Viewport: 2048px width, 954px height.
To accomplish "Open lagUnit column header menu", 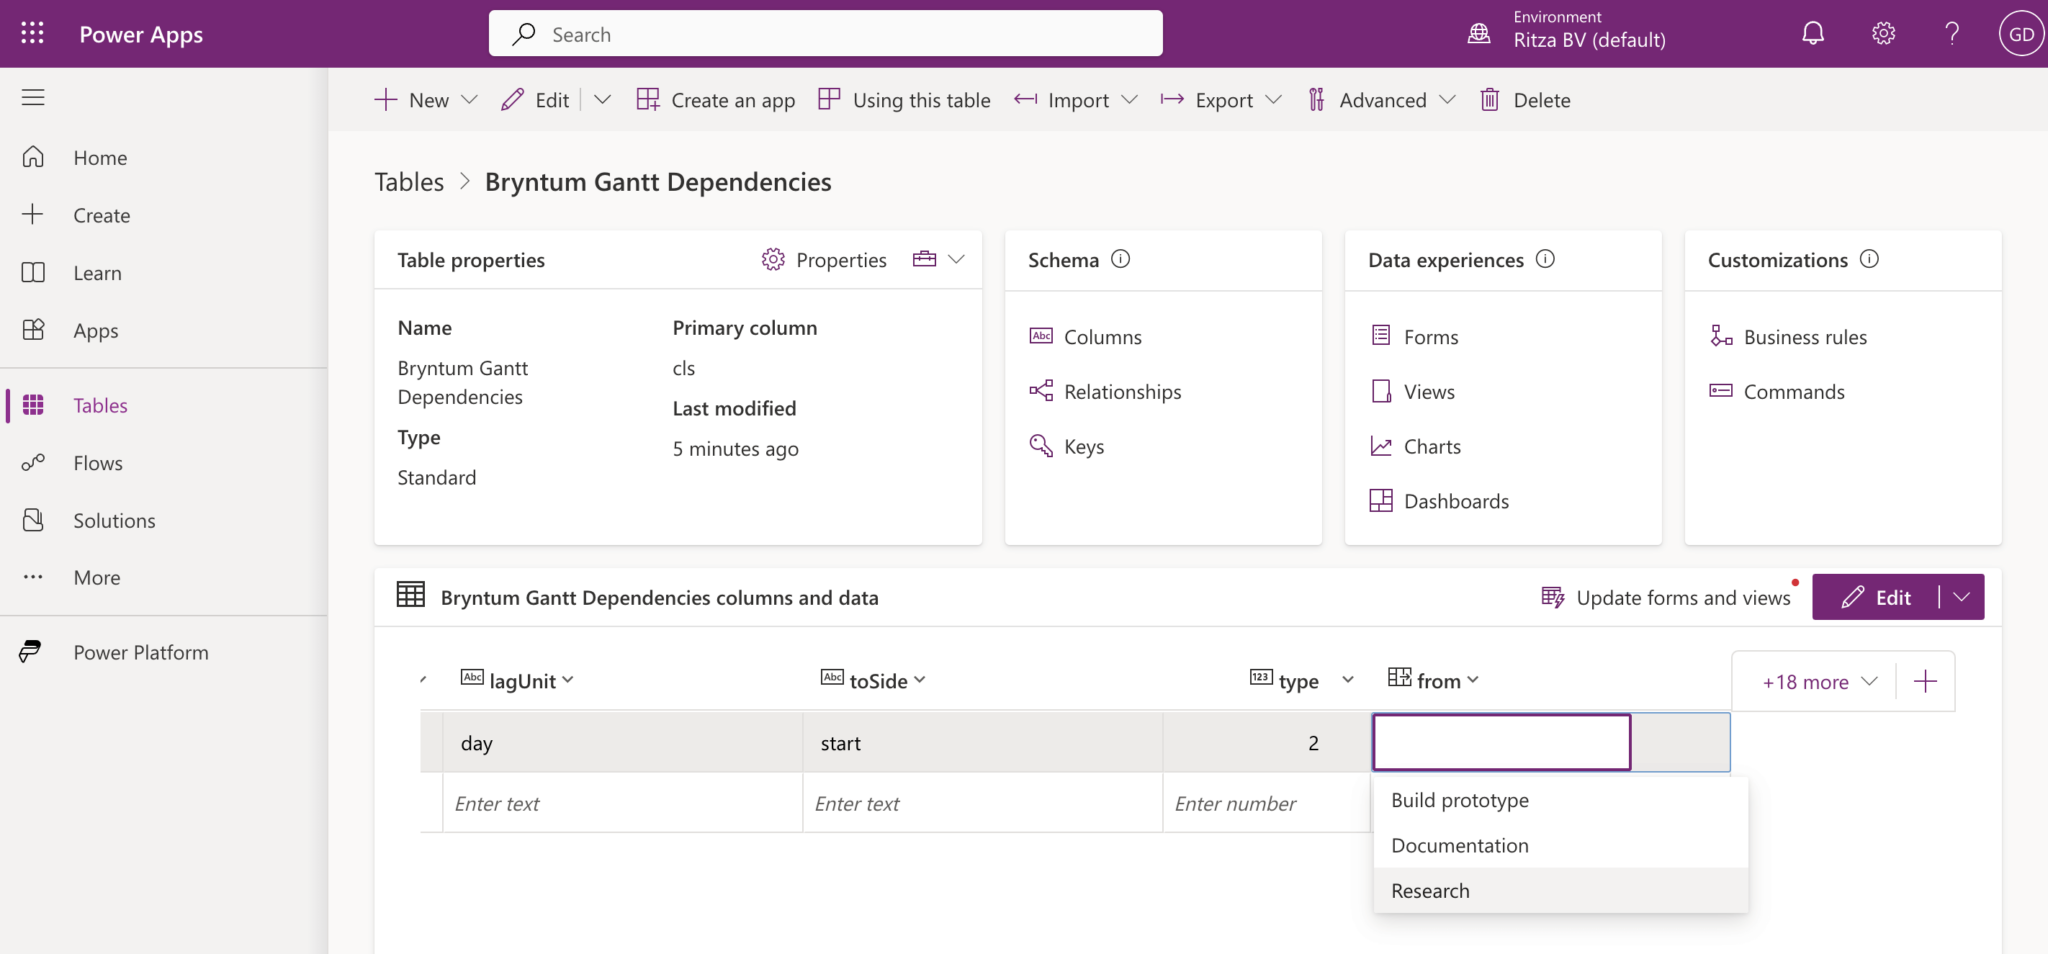I will 568,680.
